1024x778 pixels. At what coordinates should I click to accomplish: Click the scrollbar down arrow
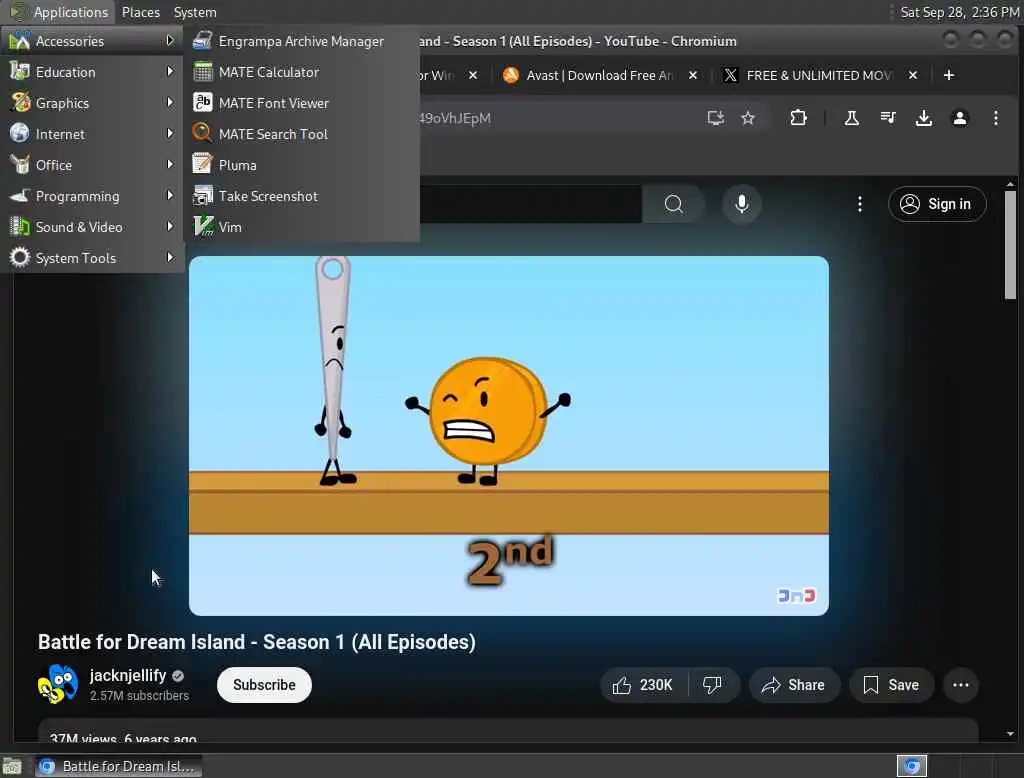click(x=1010, y=734)
